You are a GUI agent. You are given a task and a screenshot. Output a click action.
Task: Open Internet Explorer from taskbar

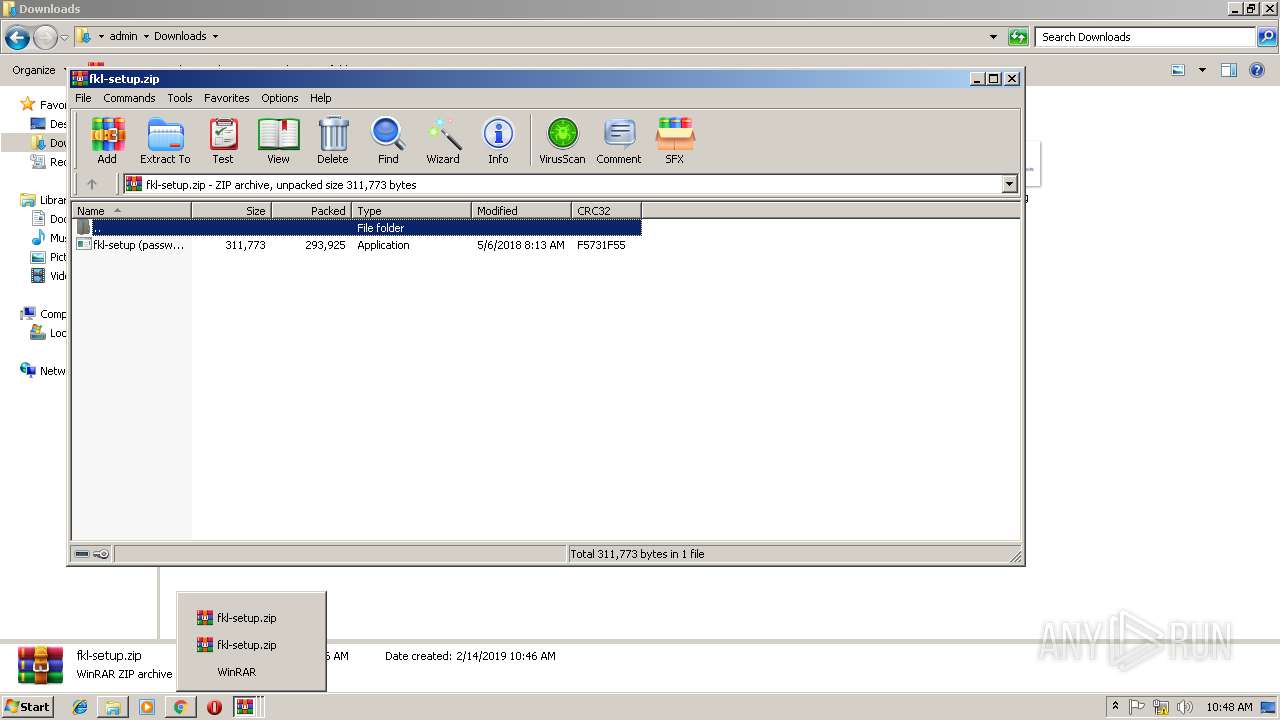coord(80,707)
